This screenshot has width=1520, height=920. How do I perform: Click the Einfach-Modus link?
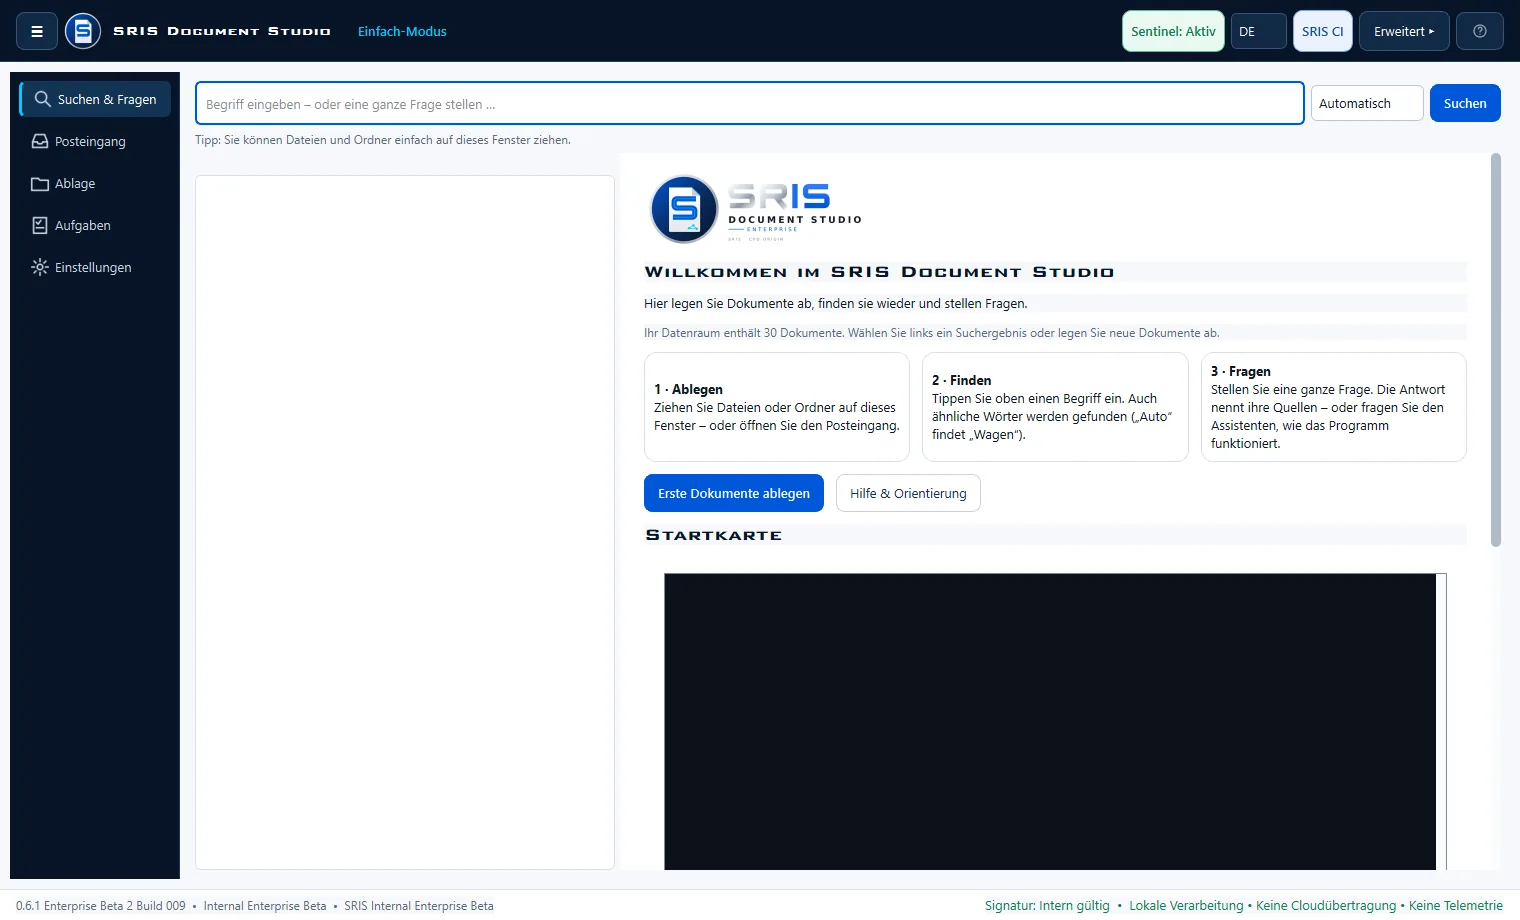(x=402, y=31)
